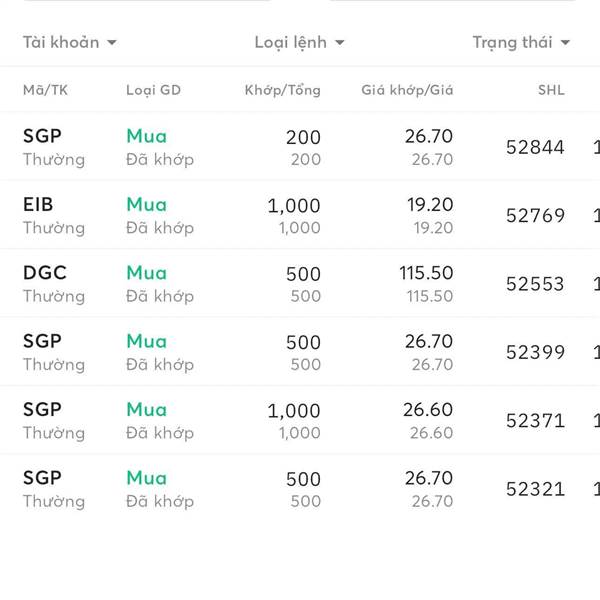Click the arrow icon beside Loại lệnh
Viewport: 600px width, 600px height.
click(x=340, y=42)
